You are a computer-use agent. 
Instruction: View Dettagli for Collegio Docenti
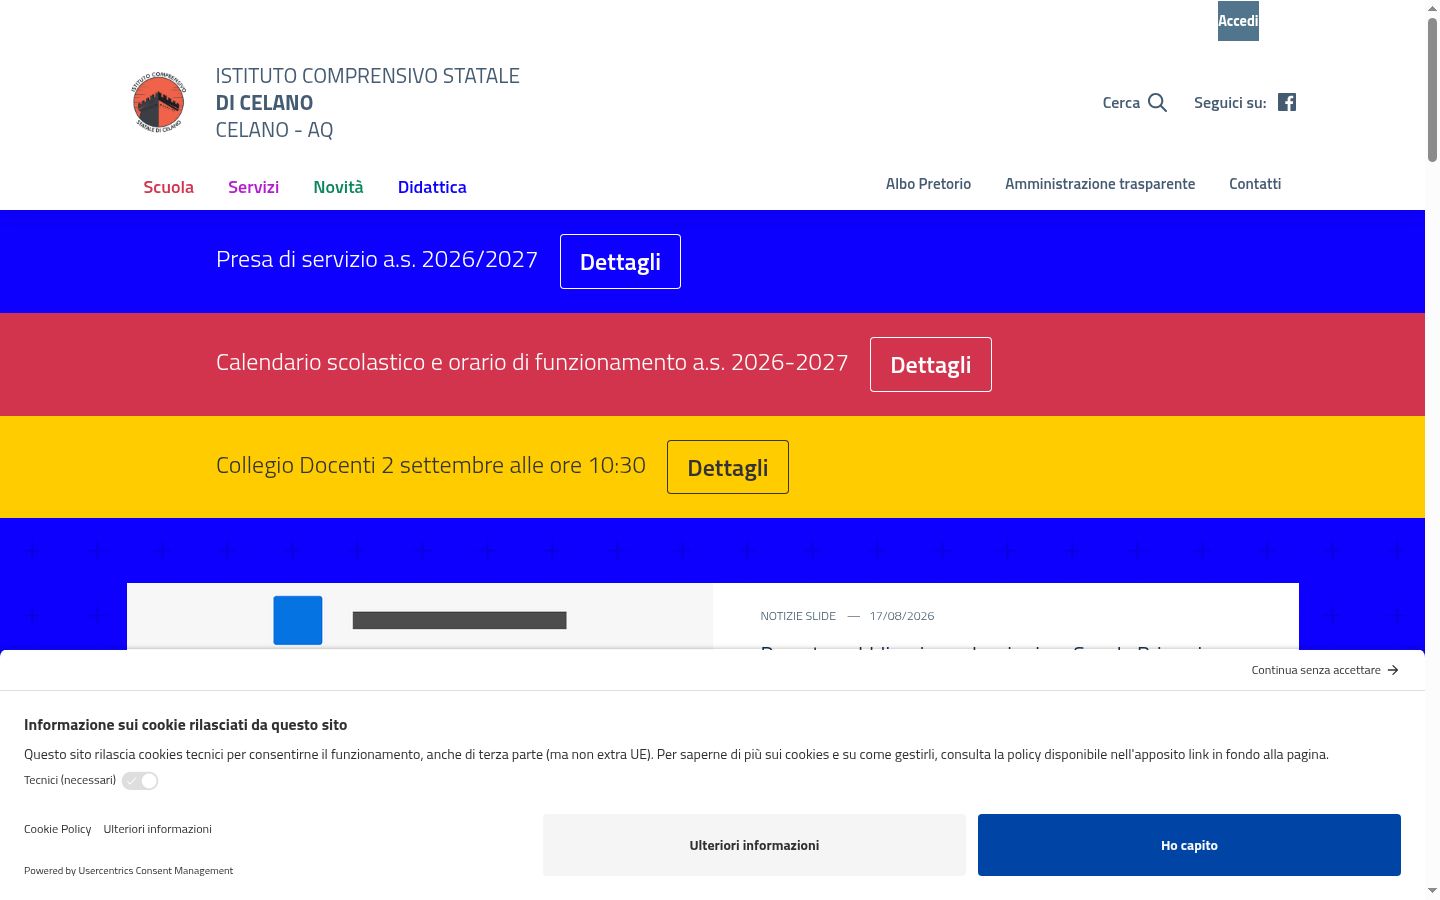coord(728,467)
